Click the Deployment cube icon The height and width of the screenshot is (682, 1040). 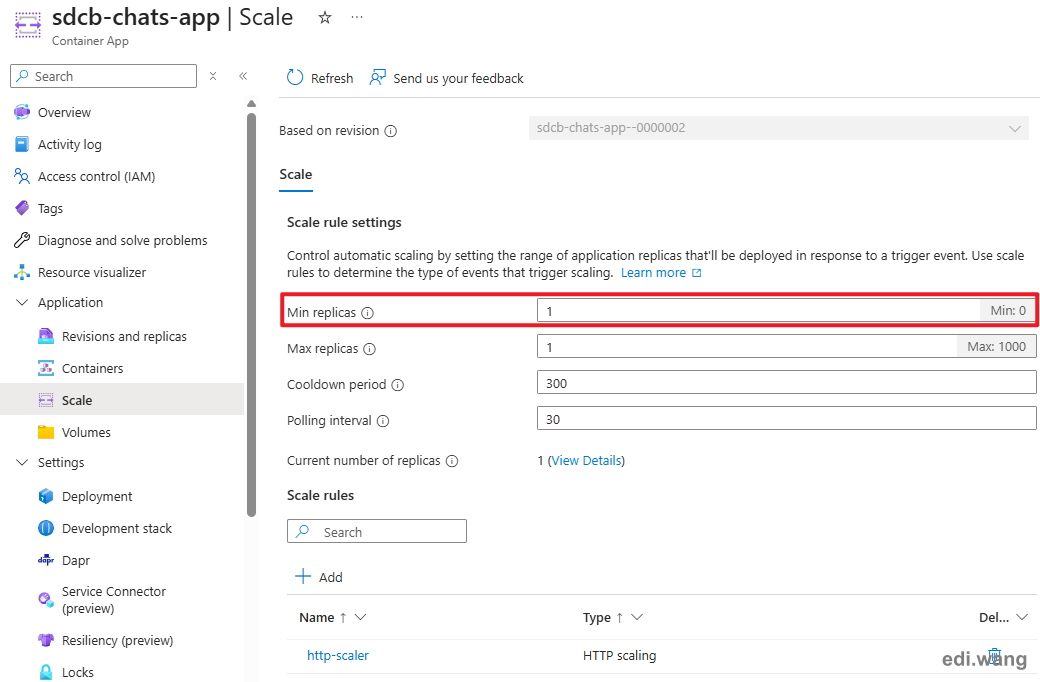[x=46, y=496]
